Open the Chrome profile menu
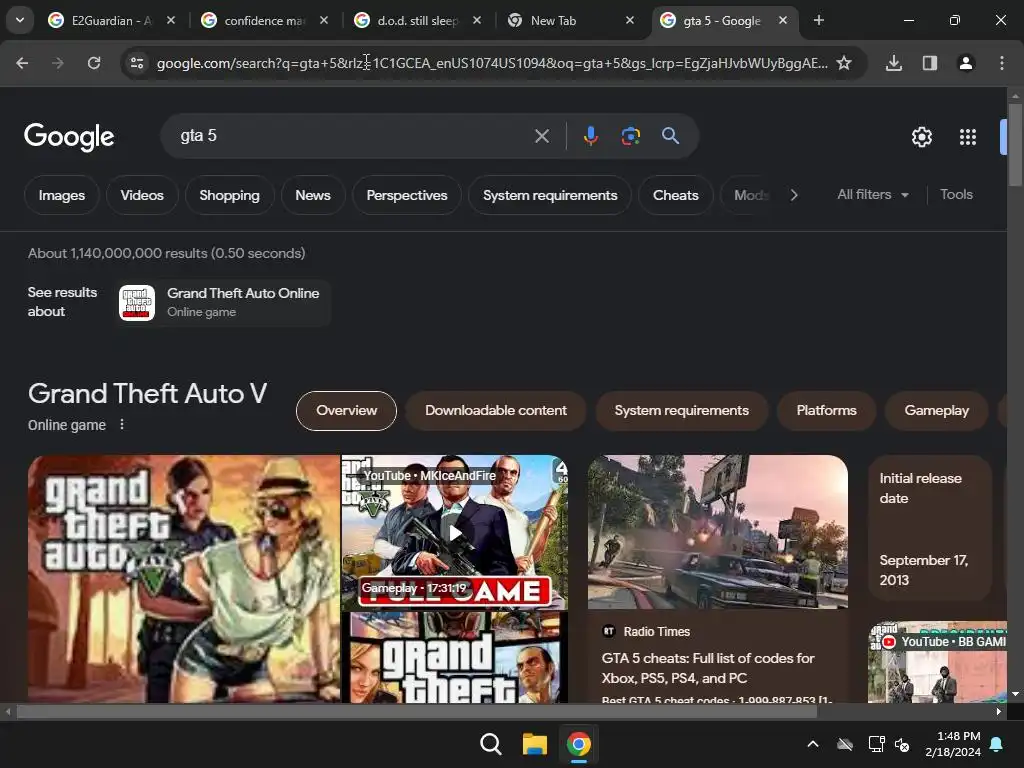The height and width of the screenshot is (768, 1024). [966, 63]
